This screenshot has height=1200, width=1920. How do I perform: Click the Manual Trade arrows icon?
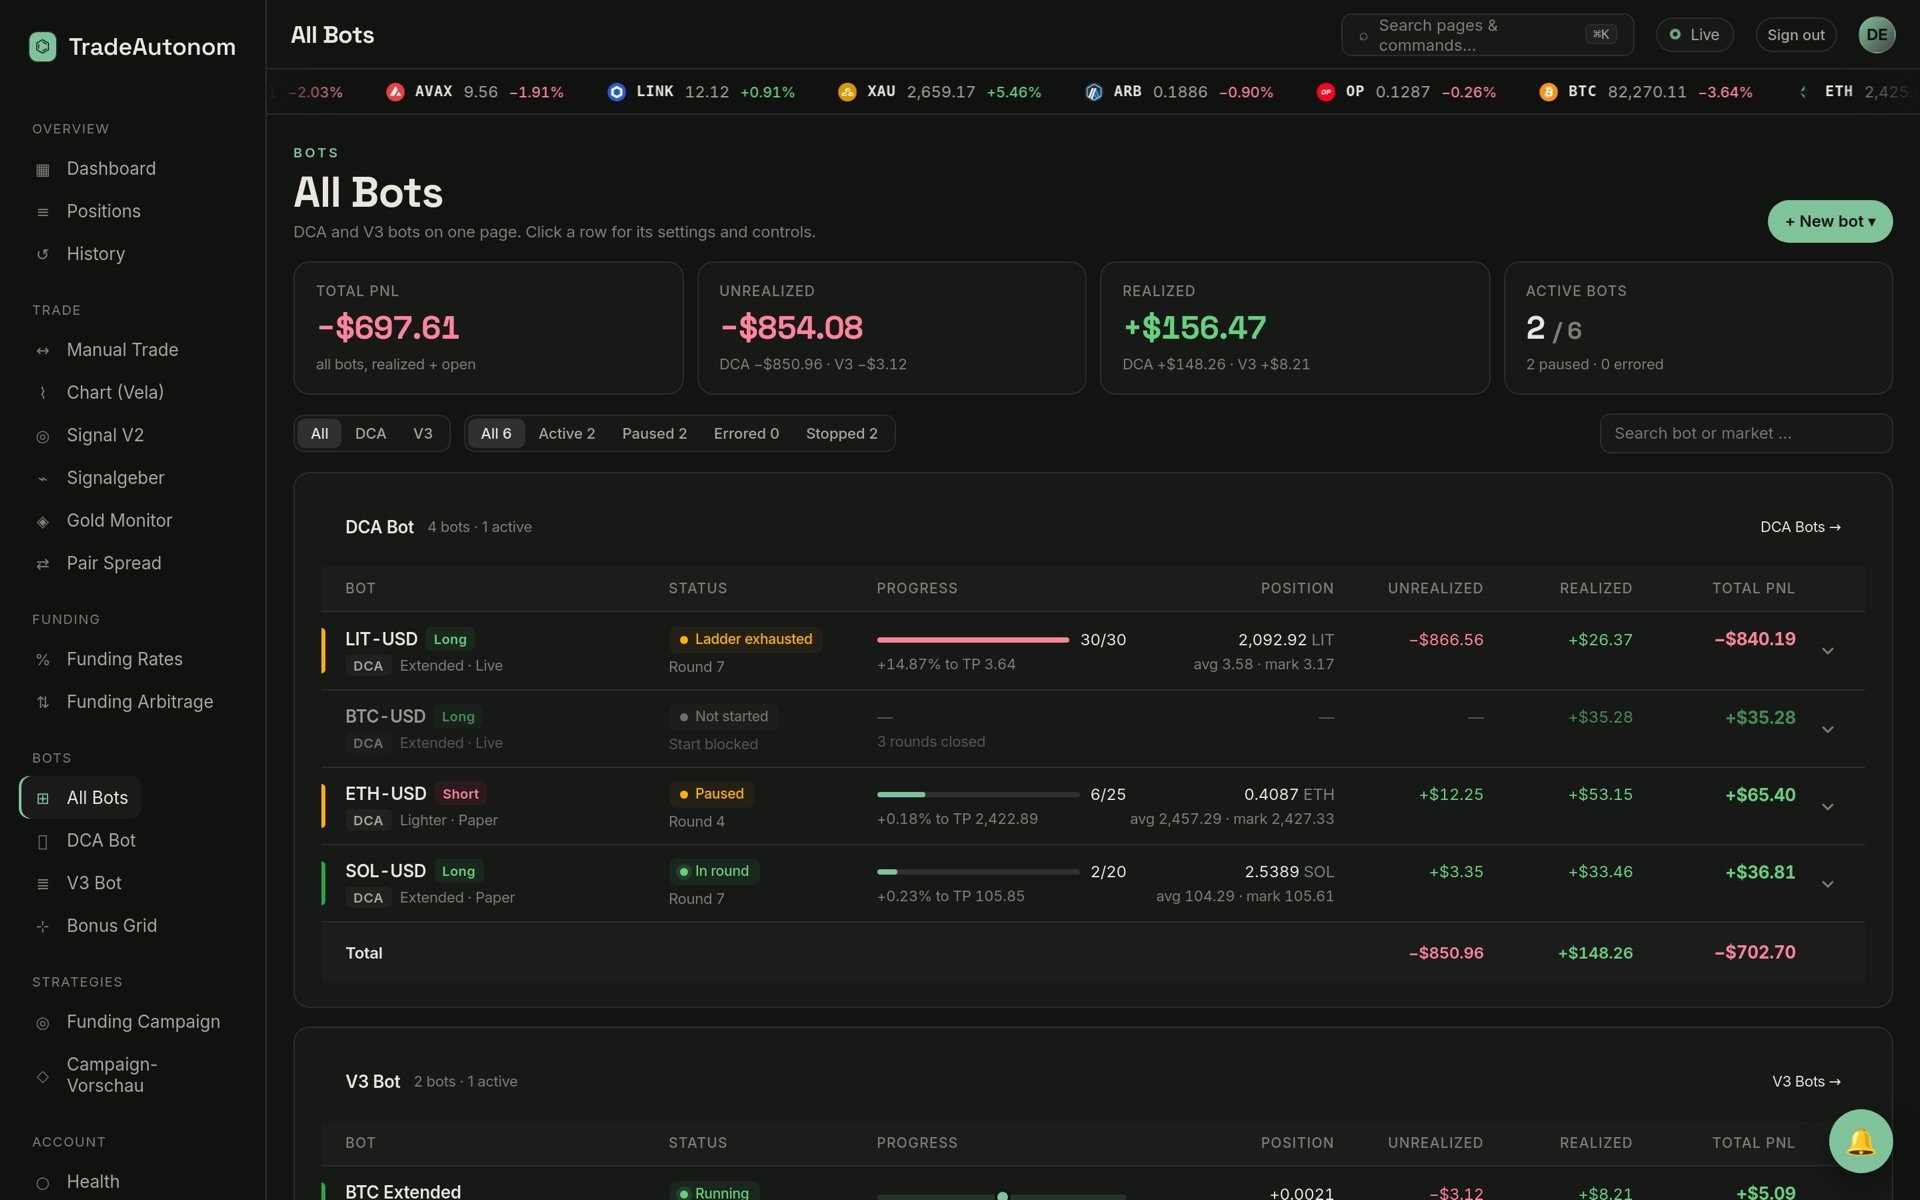click(42, 351)
